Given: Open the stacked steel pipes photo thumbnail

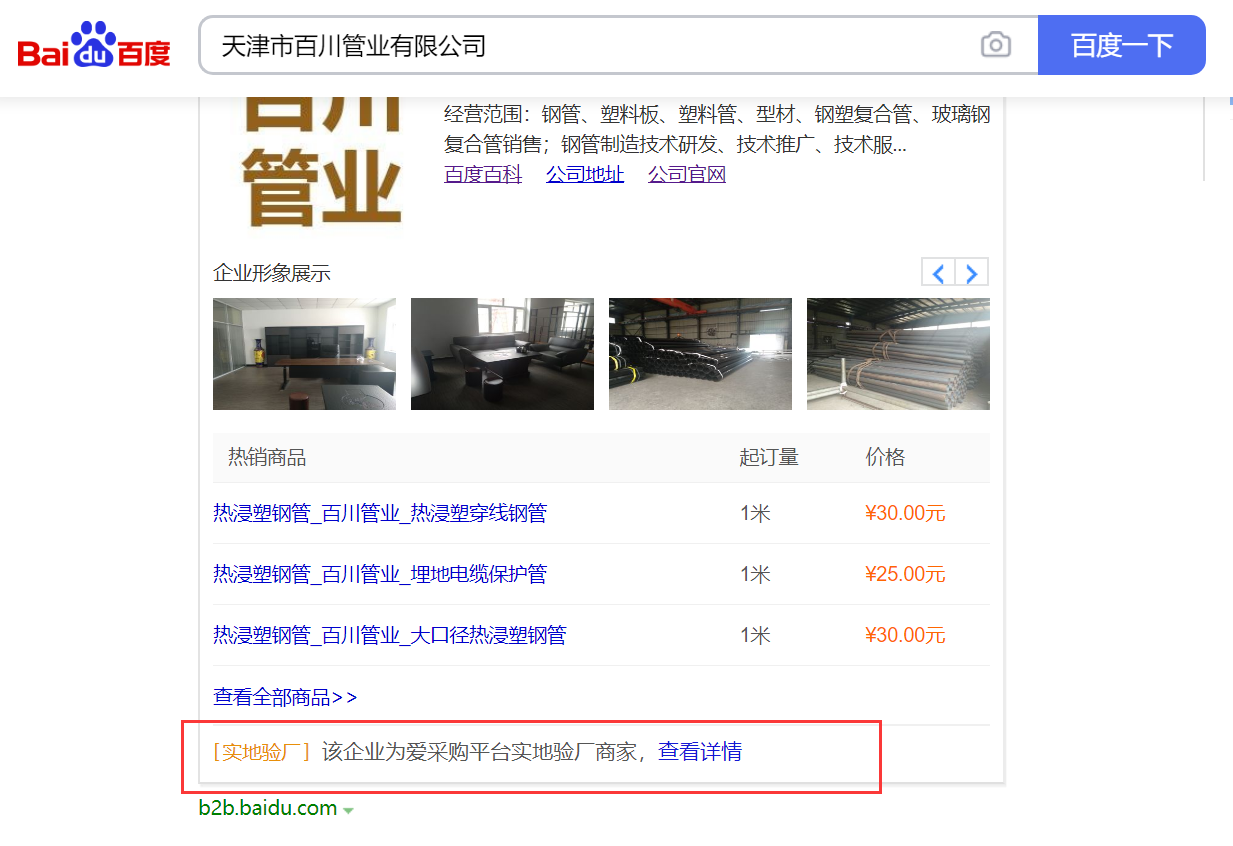Looking at the screenshot, I should coord(898,354).
